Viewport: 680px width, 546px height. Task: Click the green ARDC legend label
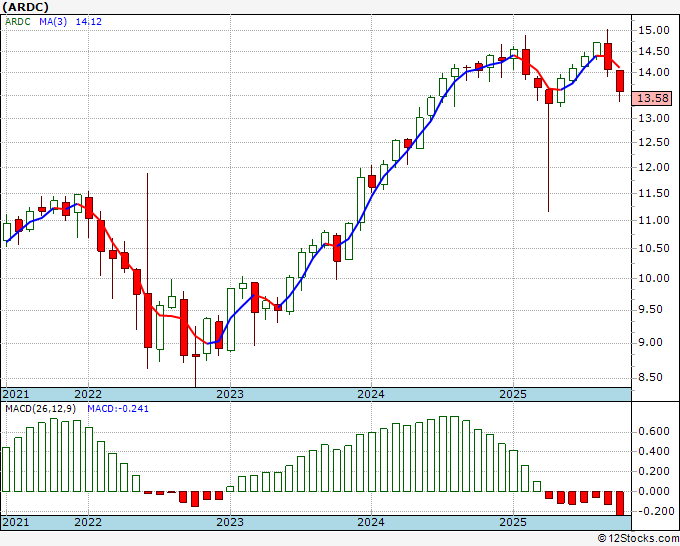click(x=18, y=22)
